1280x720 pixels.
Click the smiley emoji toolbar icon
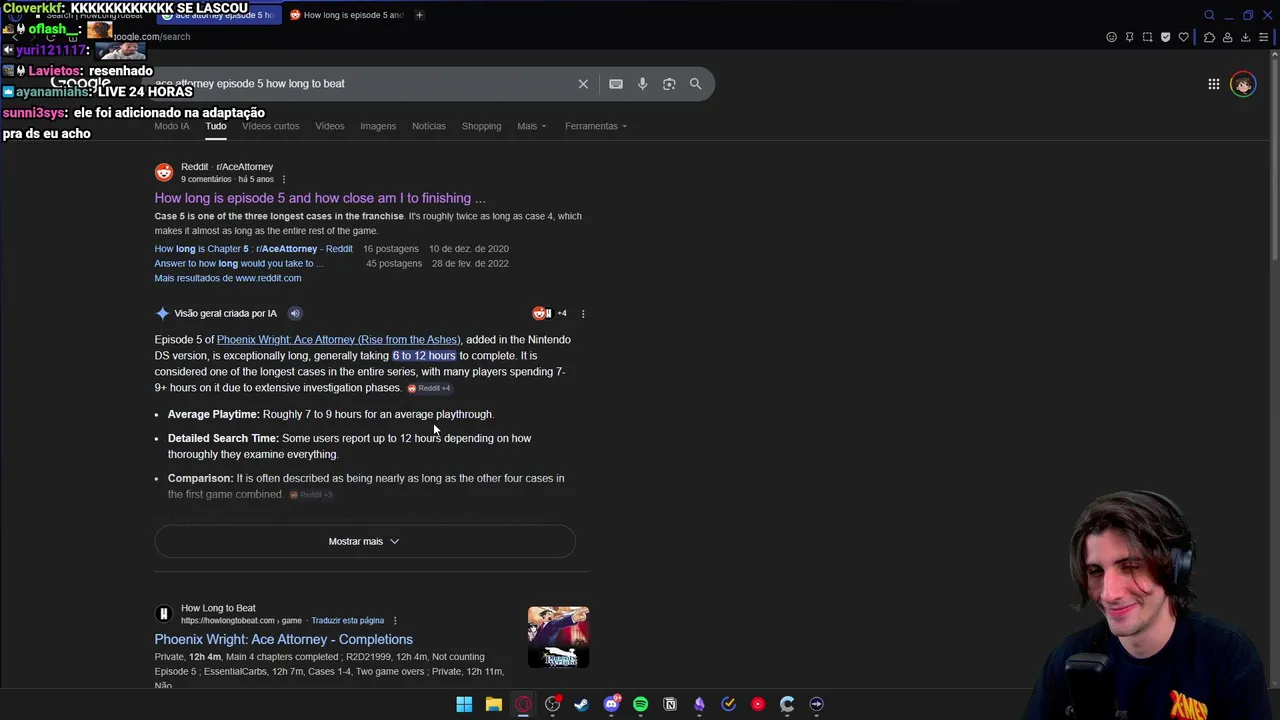[x=1111, y=37]
